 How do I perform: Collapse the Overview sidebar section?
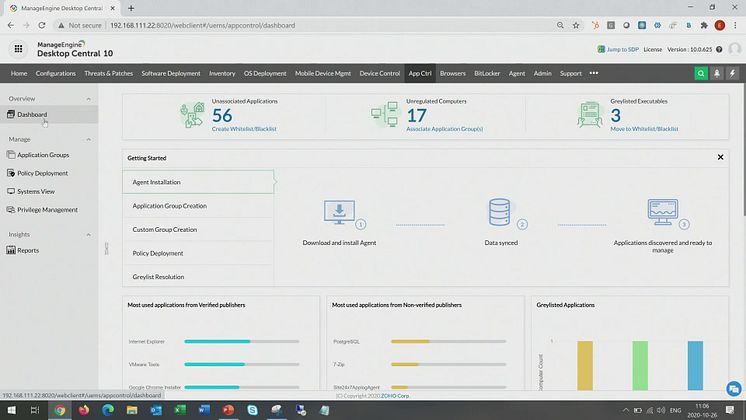click(88, 99)
